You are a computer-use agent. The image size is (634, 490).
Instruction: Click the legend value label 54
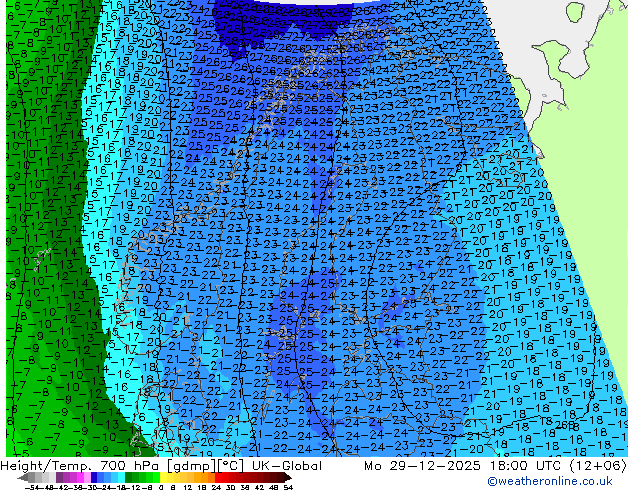288,488
